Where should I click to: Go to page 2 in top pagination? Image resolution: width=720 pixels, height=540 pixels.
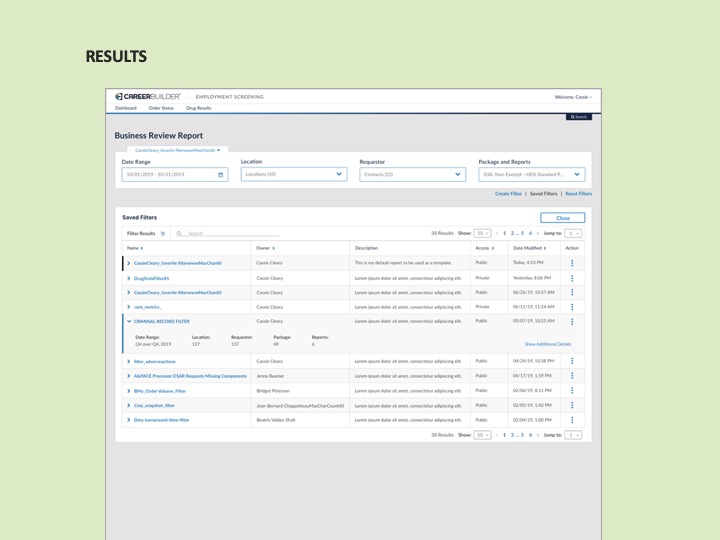coord(512,234)
